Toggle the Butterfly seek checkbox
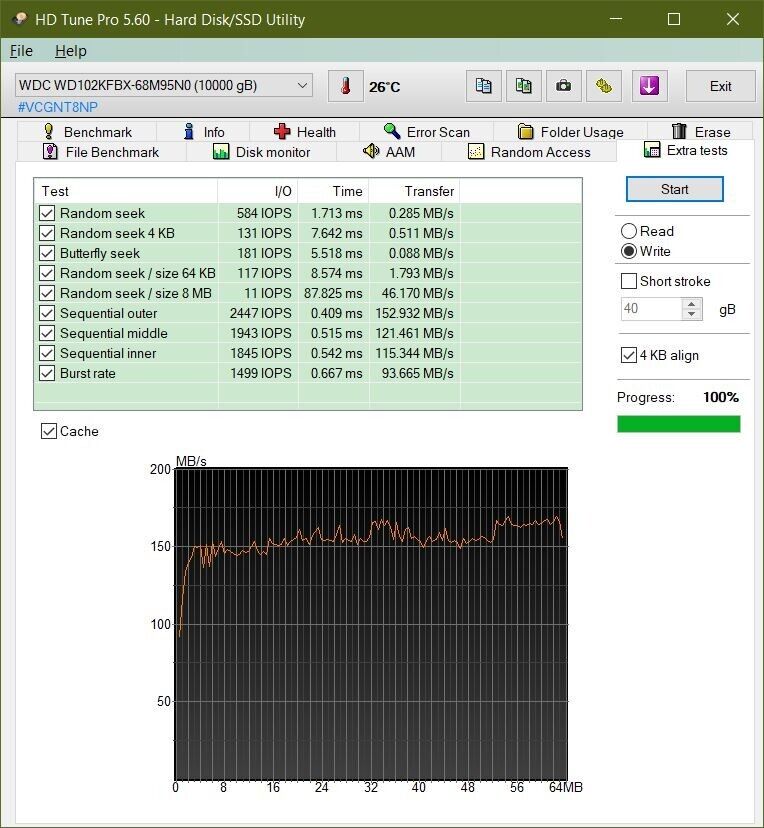The height and width of the screenshot is (828, 764). (47, 253)
